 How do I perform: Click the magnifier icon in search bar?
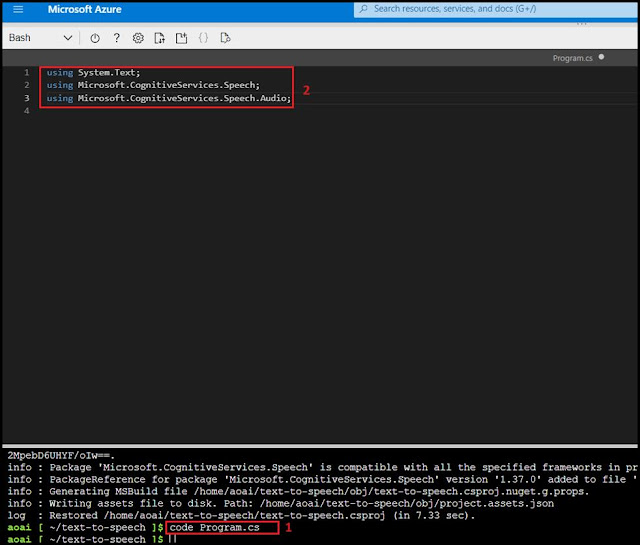pos(363,9)
